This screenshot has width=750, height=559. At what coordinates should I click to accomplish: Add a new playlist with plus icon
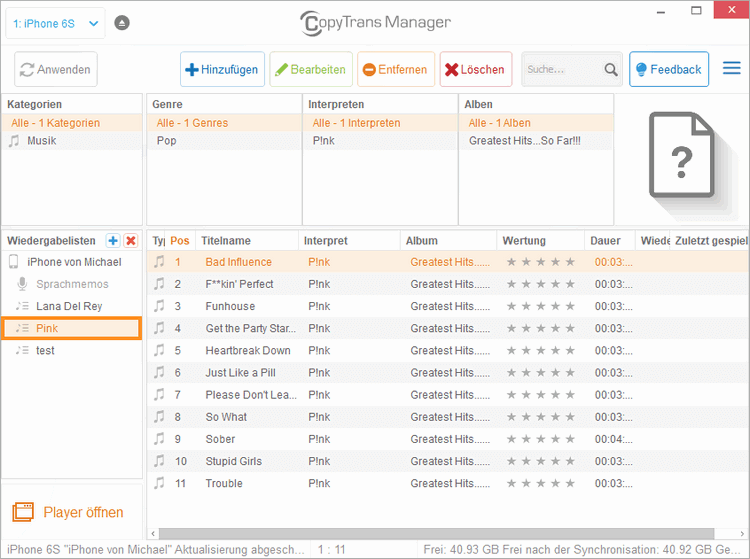pos(113,241)
